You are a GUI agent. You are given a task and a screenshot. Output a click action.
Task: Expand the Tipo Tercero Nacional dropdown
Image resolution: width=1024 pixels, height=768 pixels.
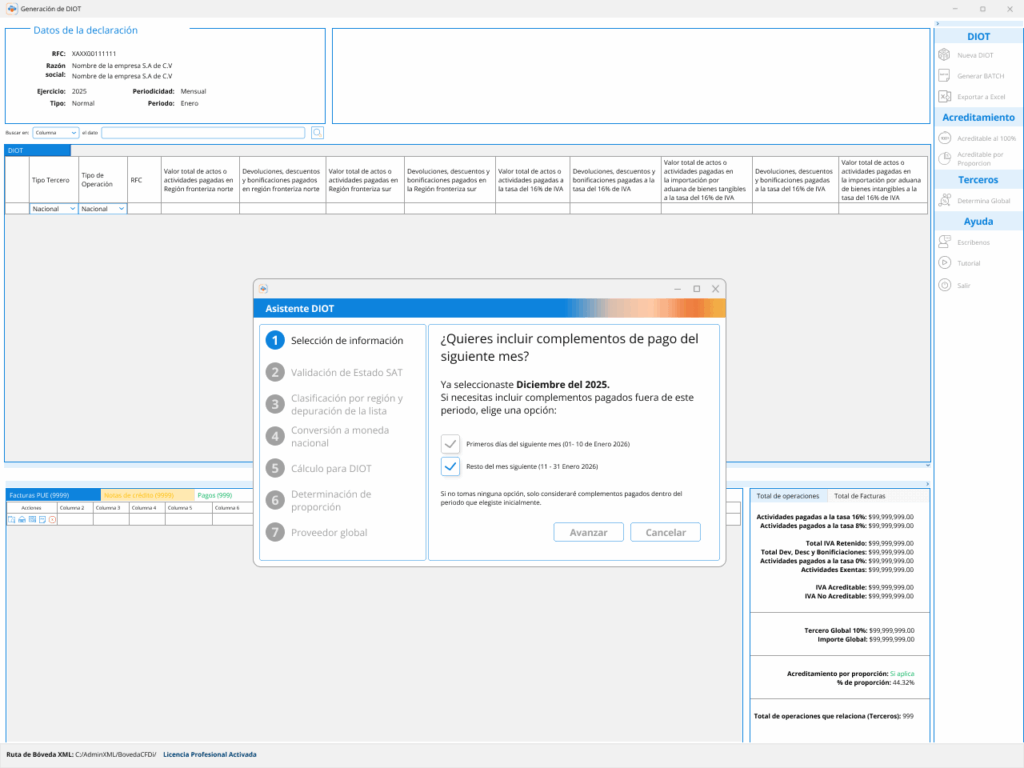53,209
